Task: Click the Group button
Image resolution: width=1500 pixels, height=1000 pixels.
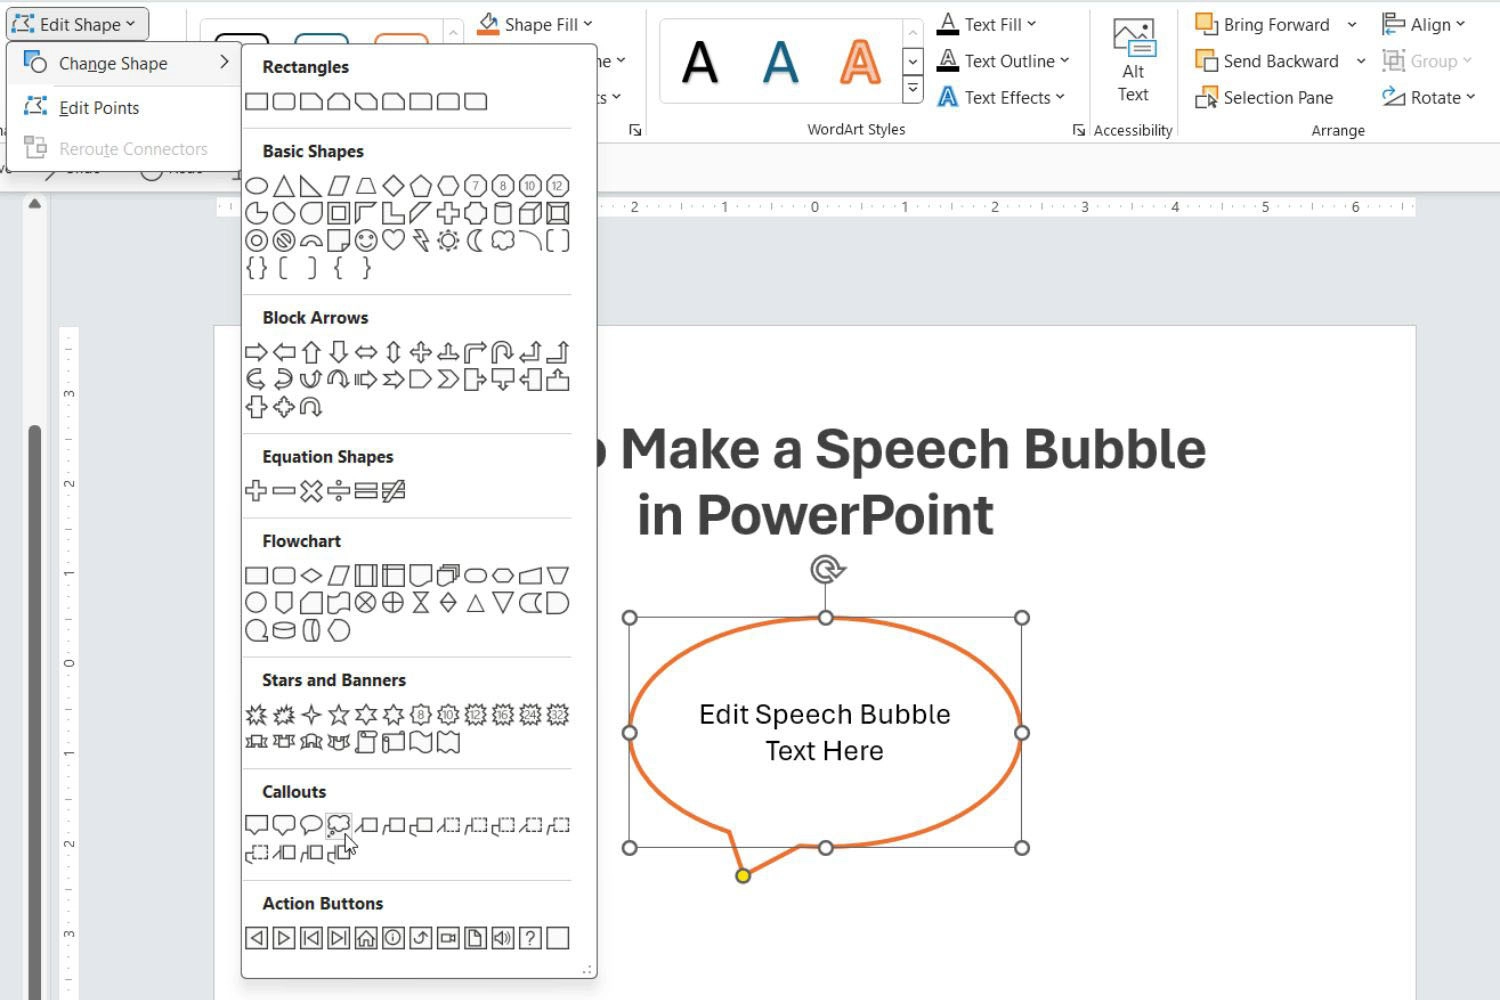Action: pos(1427,61)
